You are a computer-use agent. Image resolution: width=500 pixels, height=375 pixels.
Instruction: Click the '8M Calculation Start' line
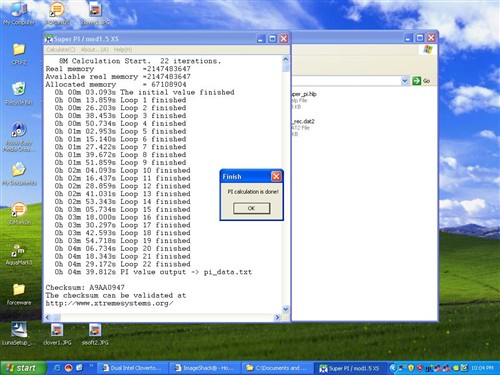click(x=140, y=61)
